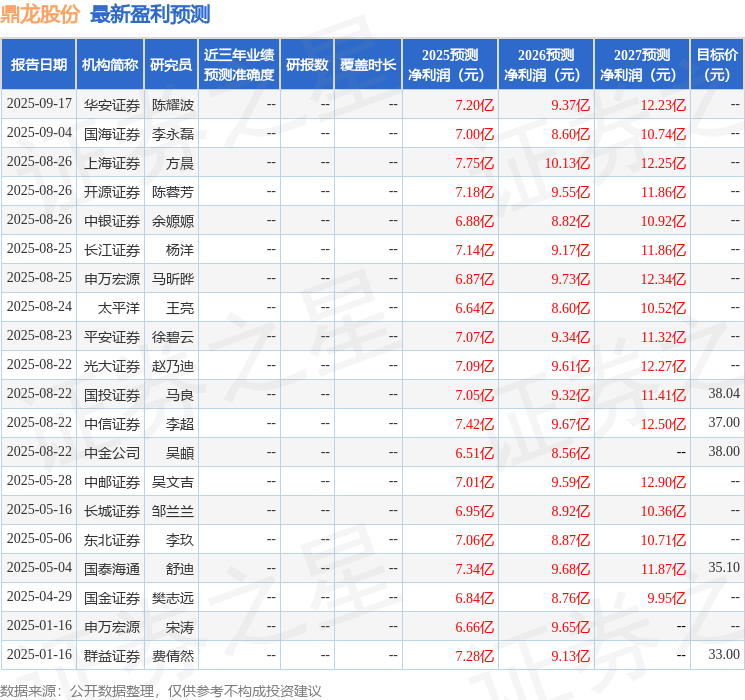Select the 报告日期 column header

(x=38, y=65)
